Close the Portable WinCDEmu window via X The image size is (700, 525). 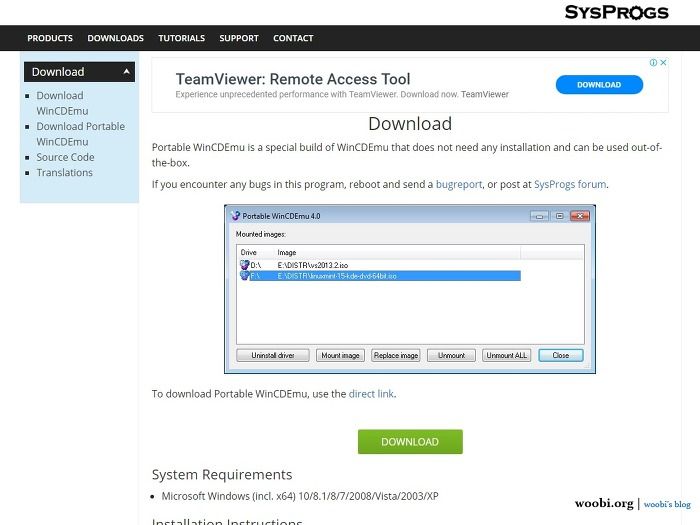580,217
